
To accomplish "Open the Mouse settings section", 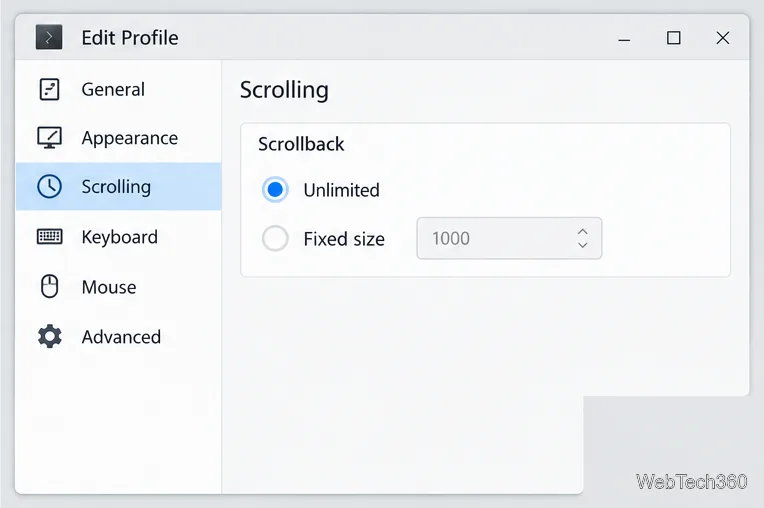I will pyautogui.click(x=119, y=287).
